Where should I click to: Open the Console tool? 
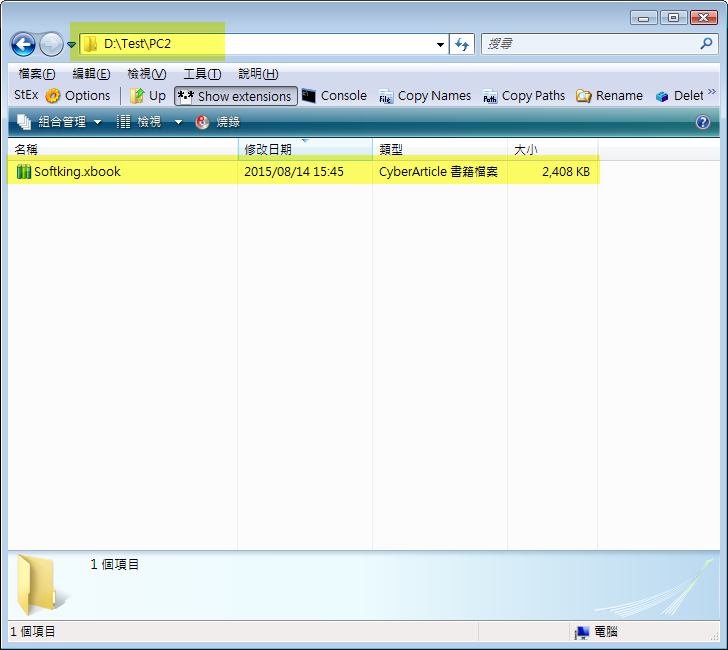point(334,96)
